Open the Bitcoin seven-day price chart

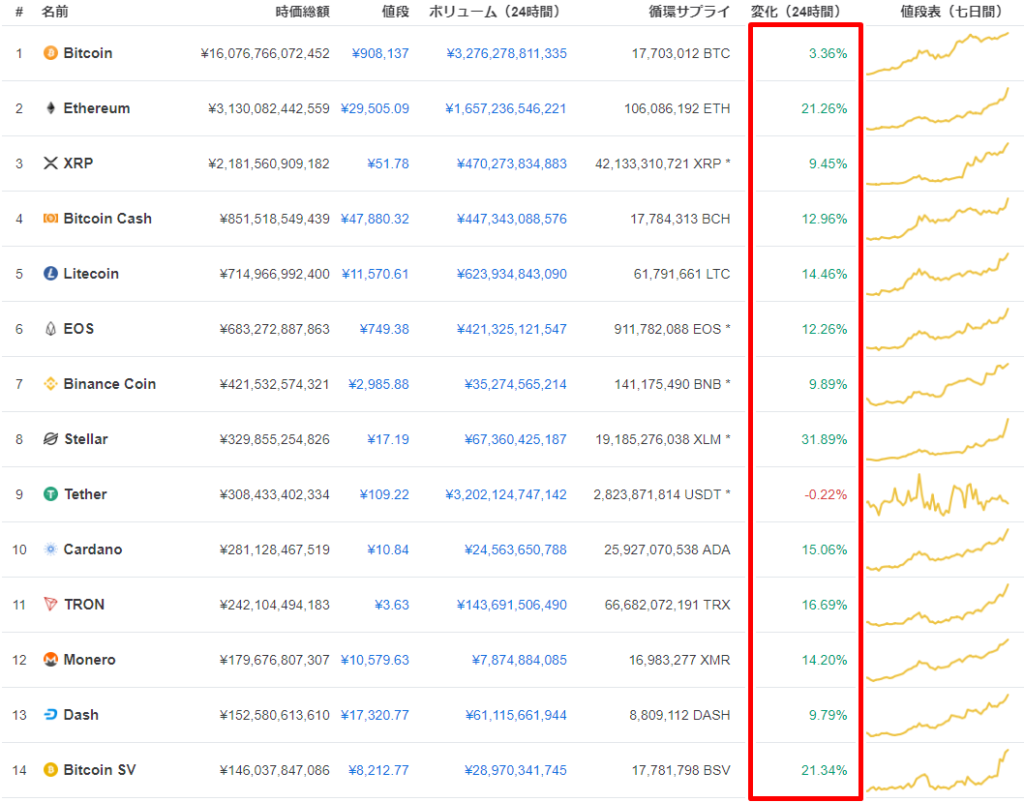937,54
